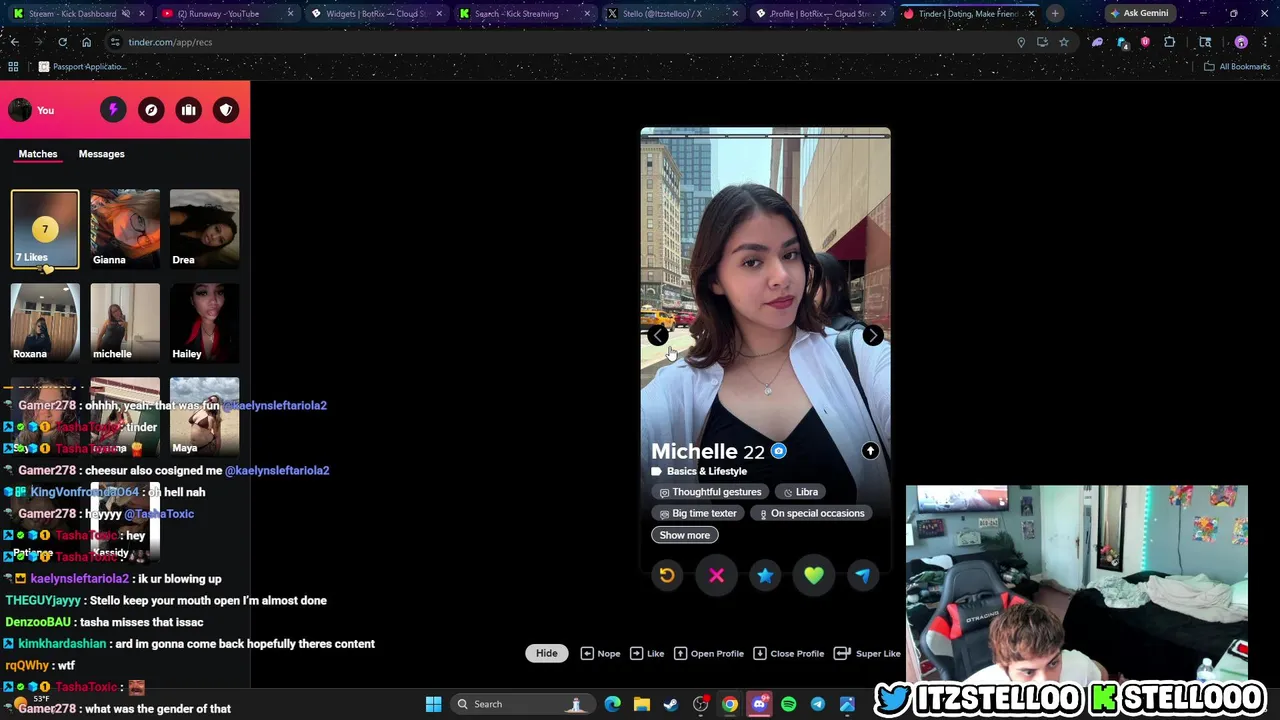Viewport: 1280px width, 720px height.
Task: Click the green heart Like button
Action: pyautogui.click(x=814, y=575)
